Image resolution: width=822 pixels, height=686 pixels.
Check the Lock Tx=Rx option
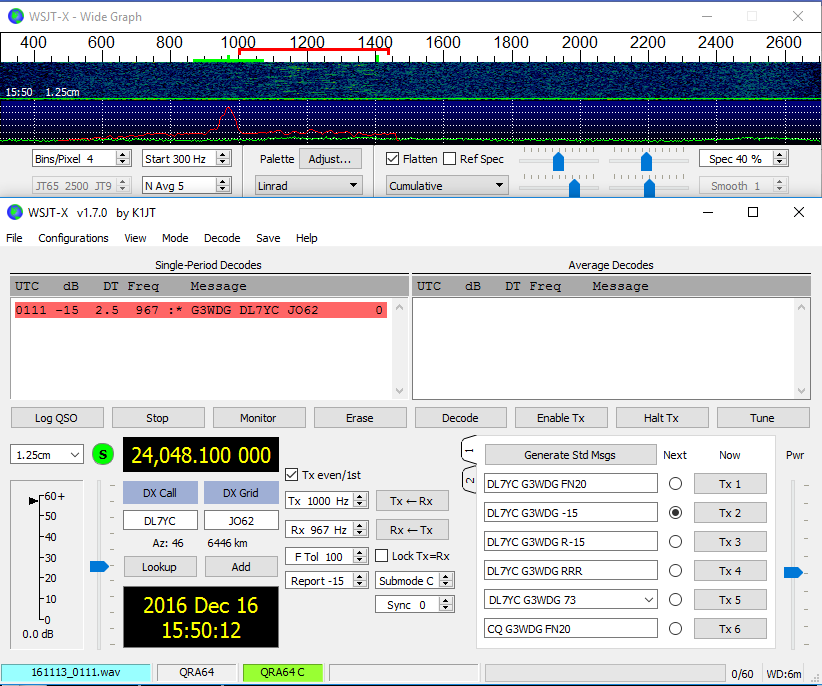point(382,556)
